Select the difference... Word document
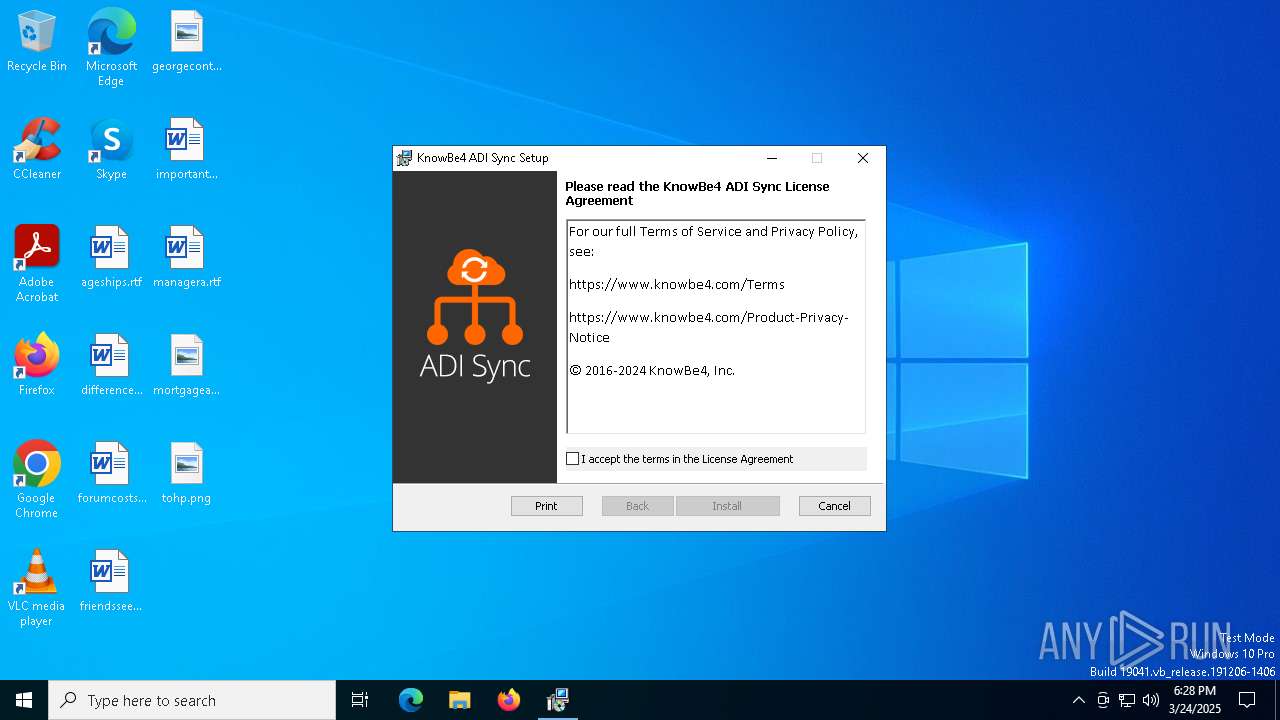Viewport: 1280px width, 720px height. (111, 366)
